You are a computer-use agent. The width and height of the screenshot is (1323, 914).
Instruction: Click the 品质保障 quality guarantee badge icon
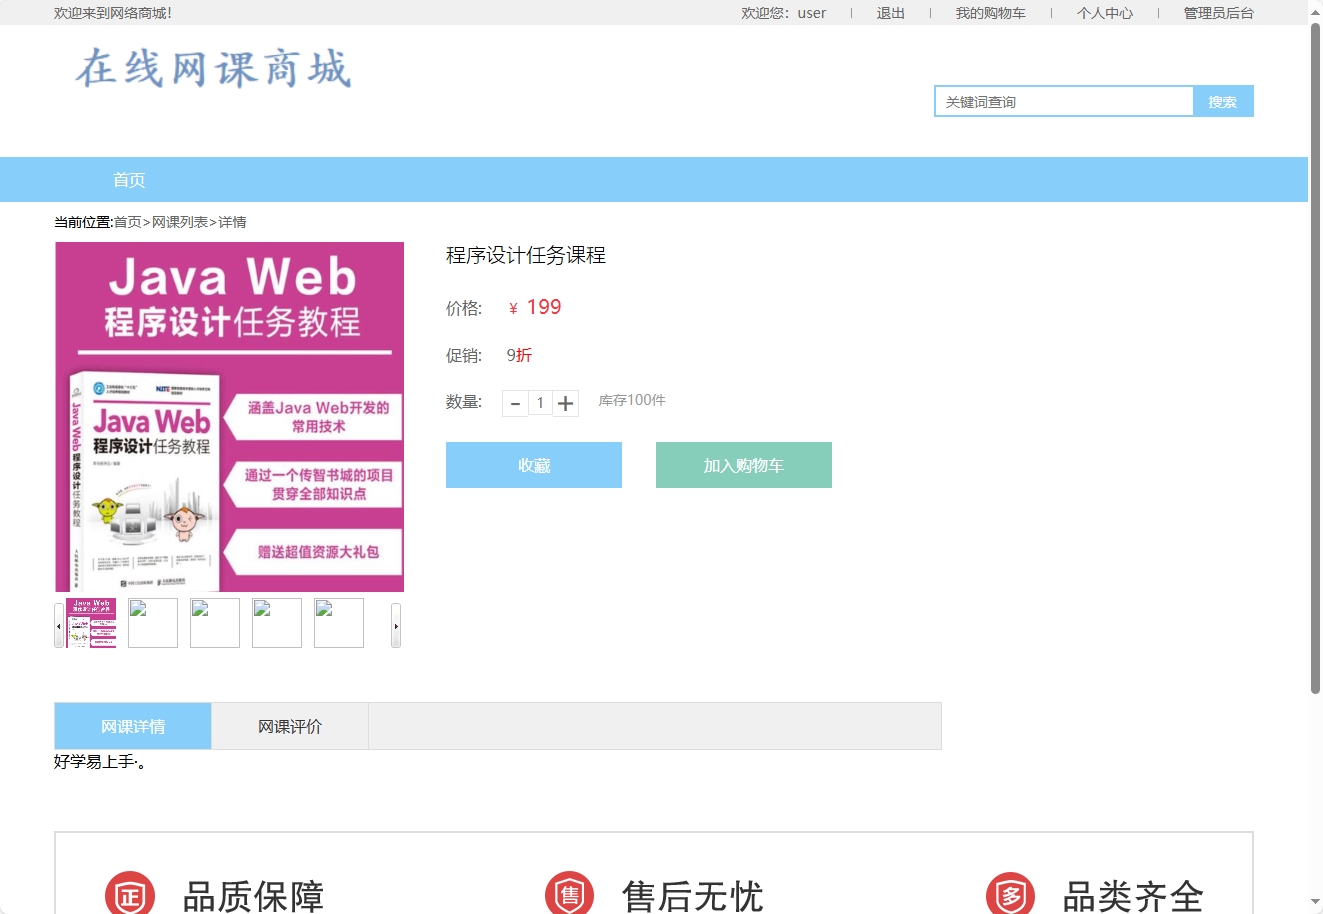[131, 893]
